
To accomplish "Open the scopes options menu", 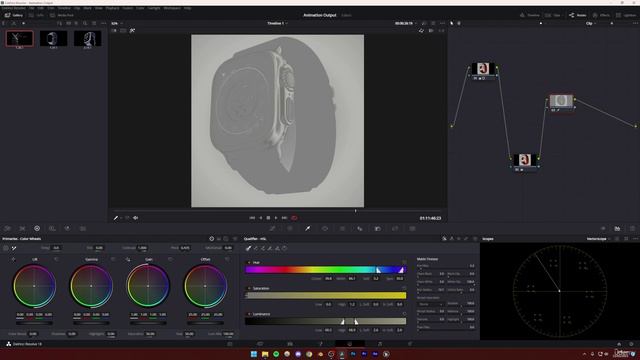I will tap(635, 239).
